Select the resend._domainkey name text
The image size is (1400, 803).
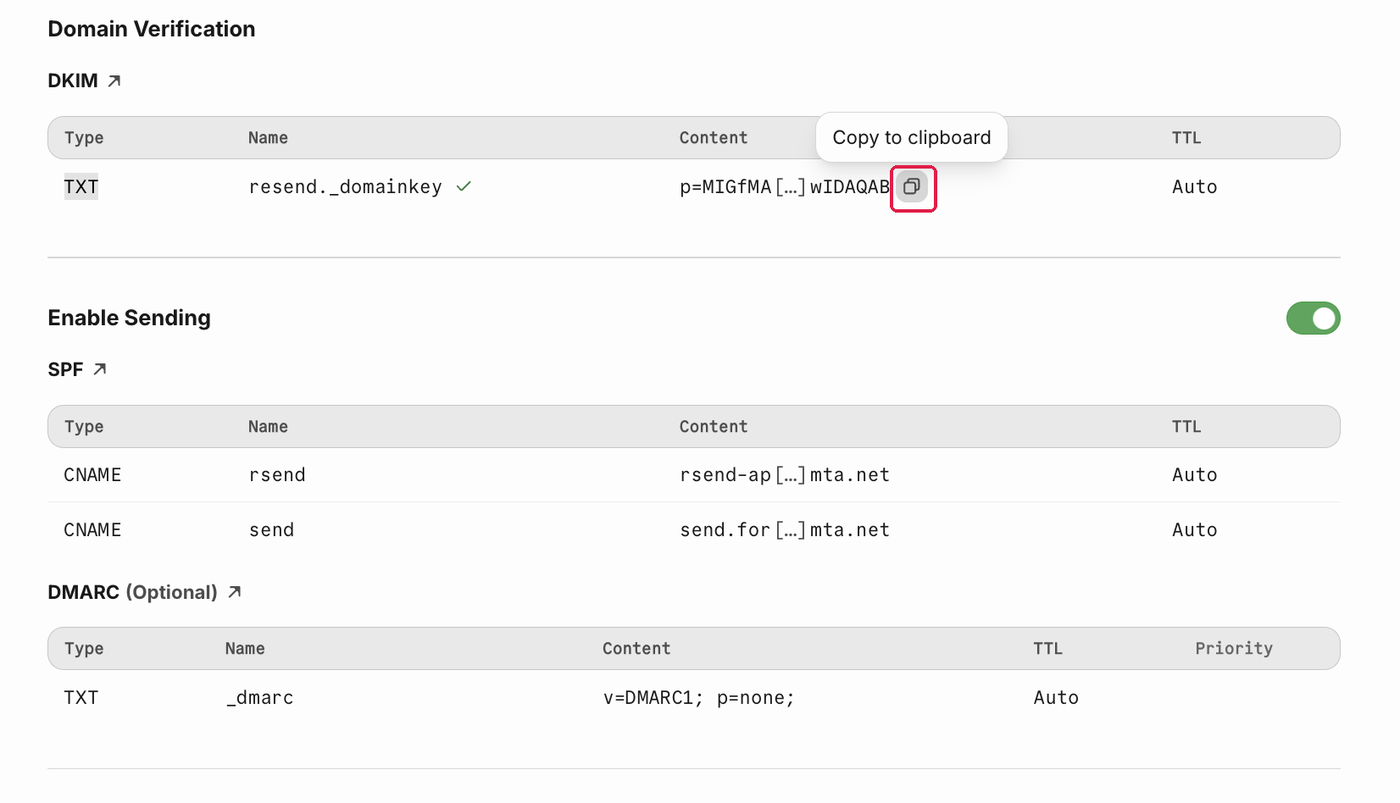point(345,187)
